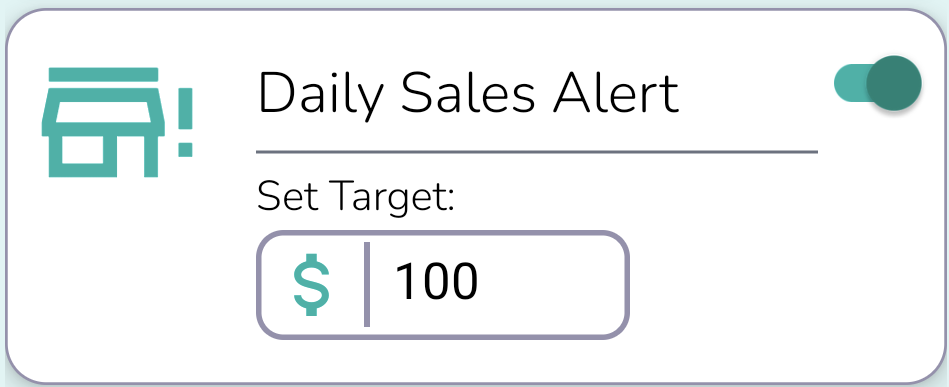Click the storefront alert icon
The width and height of the screenshot is (949, 387).
click(117, 122)
